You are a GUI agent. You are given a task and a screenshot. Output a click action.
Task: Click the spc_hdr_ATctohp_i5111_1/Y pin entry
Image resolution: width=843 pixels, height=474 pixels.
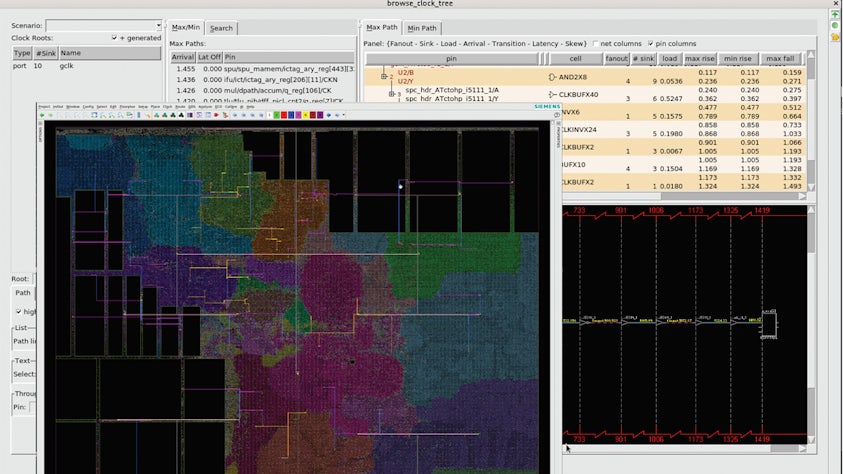tap(452, 99)
